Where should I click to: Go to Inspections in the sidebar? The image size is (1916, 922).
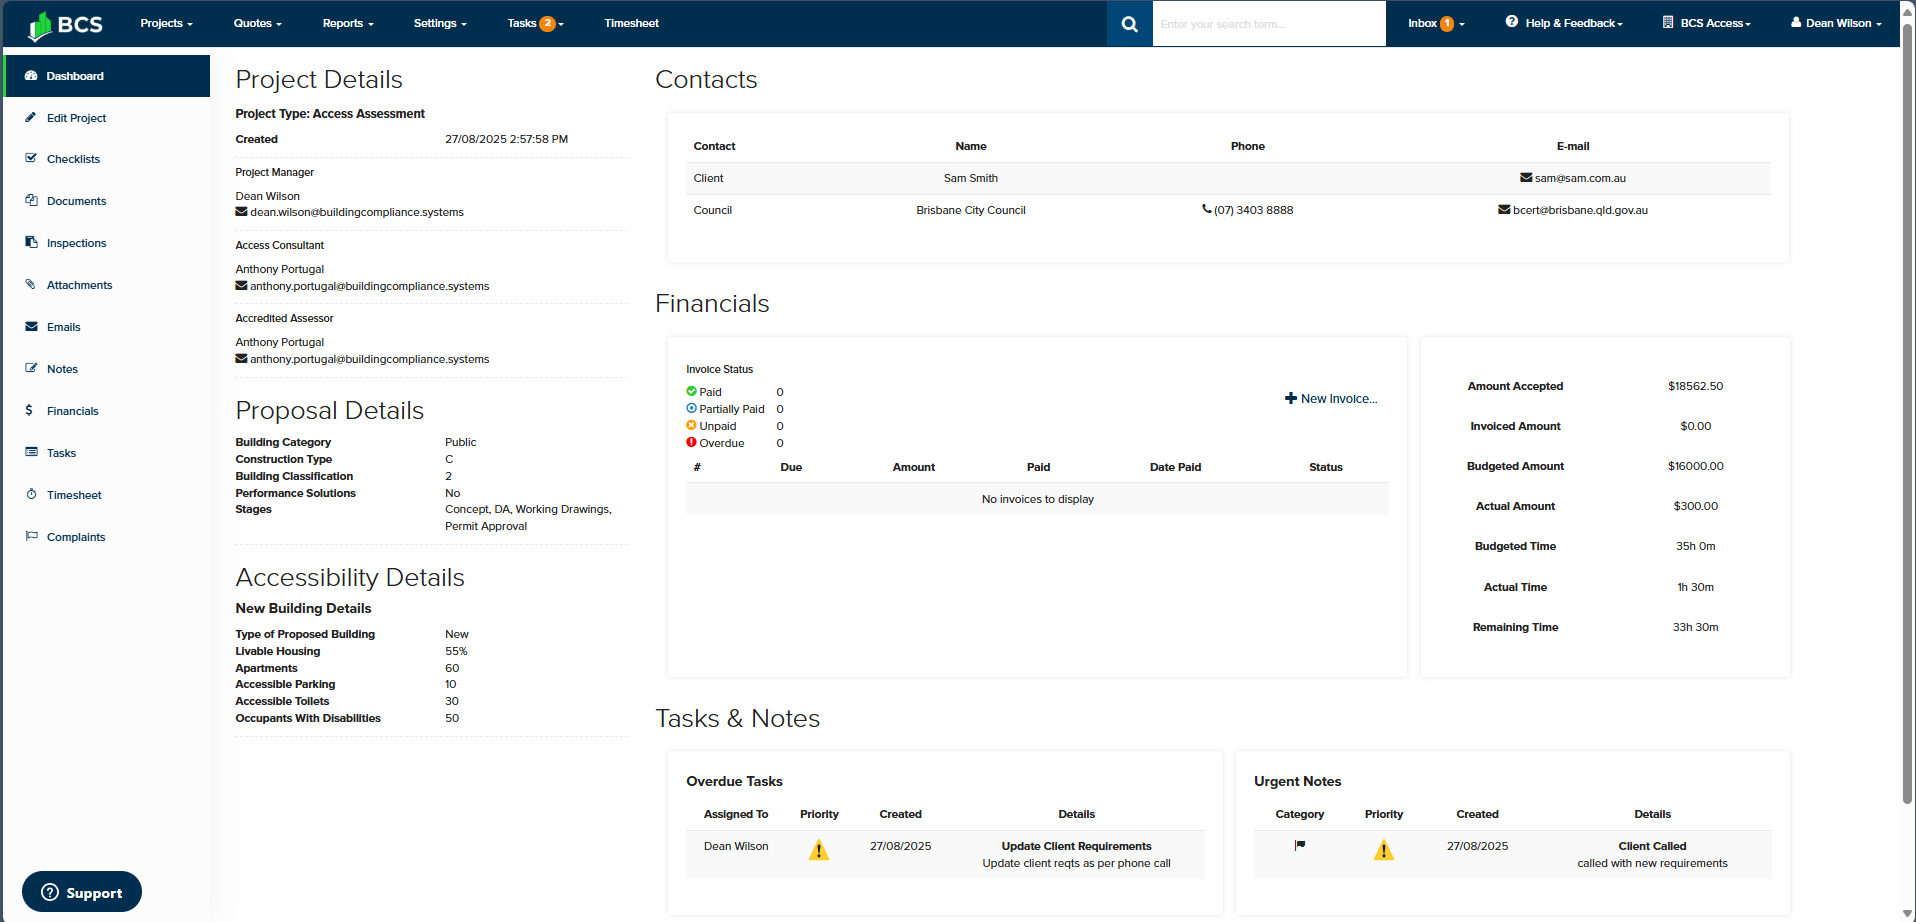(76, 243)
